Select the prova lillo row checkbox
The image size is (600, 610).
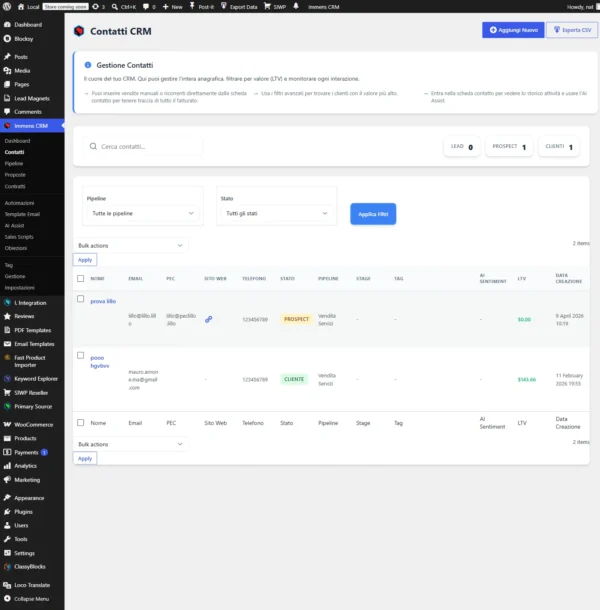(81, 299)
